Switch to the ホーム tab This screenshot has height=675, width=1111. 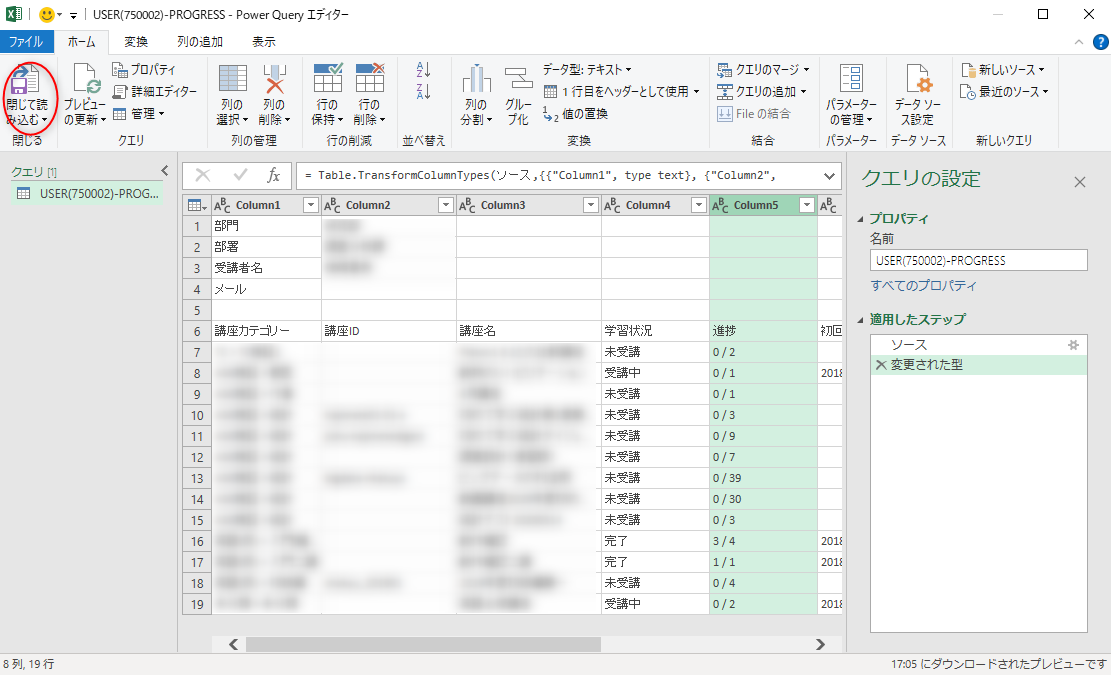coord(81,42)
